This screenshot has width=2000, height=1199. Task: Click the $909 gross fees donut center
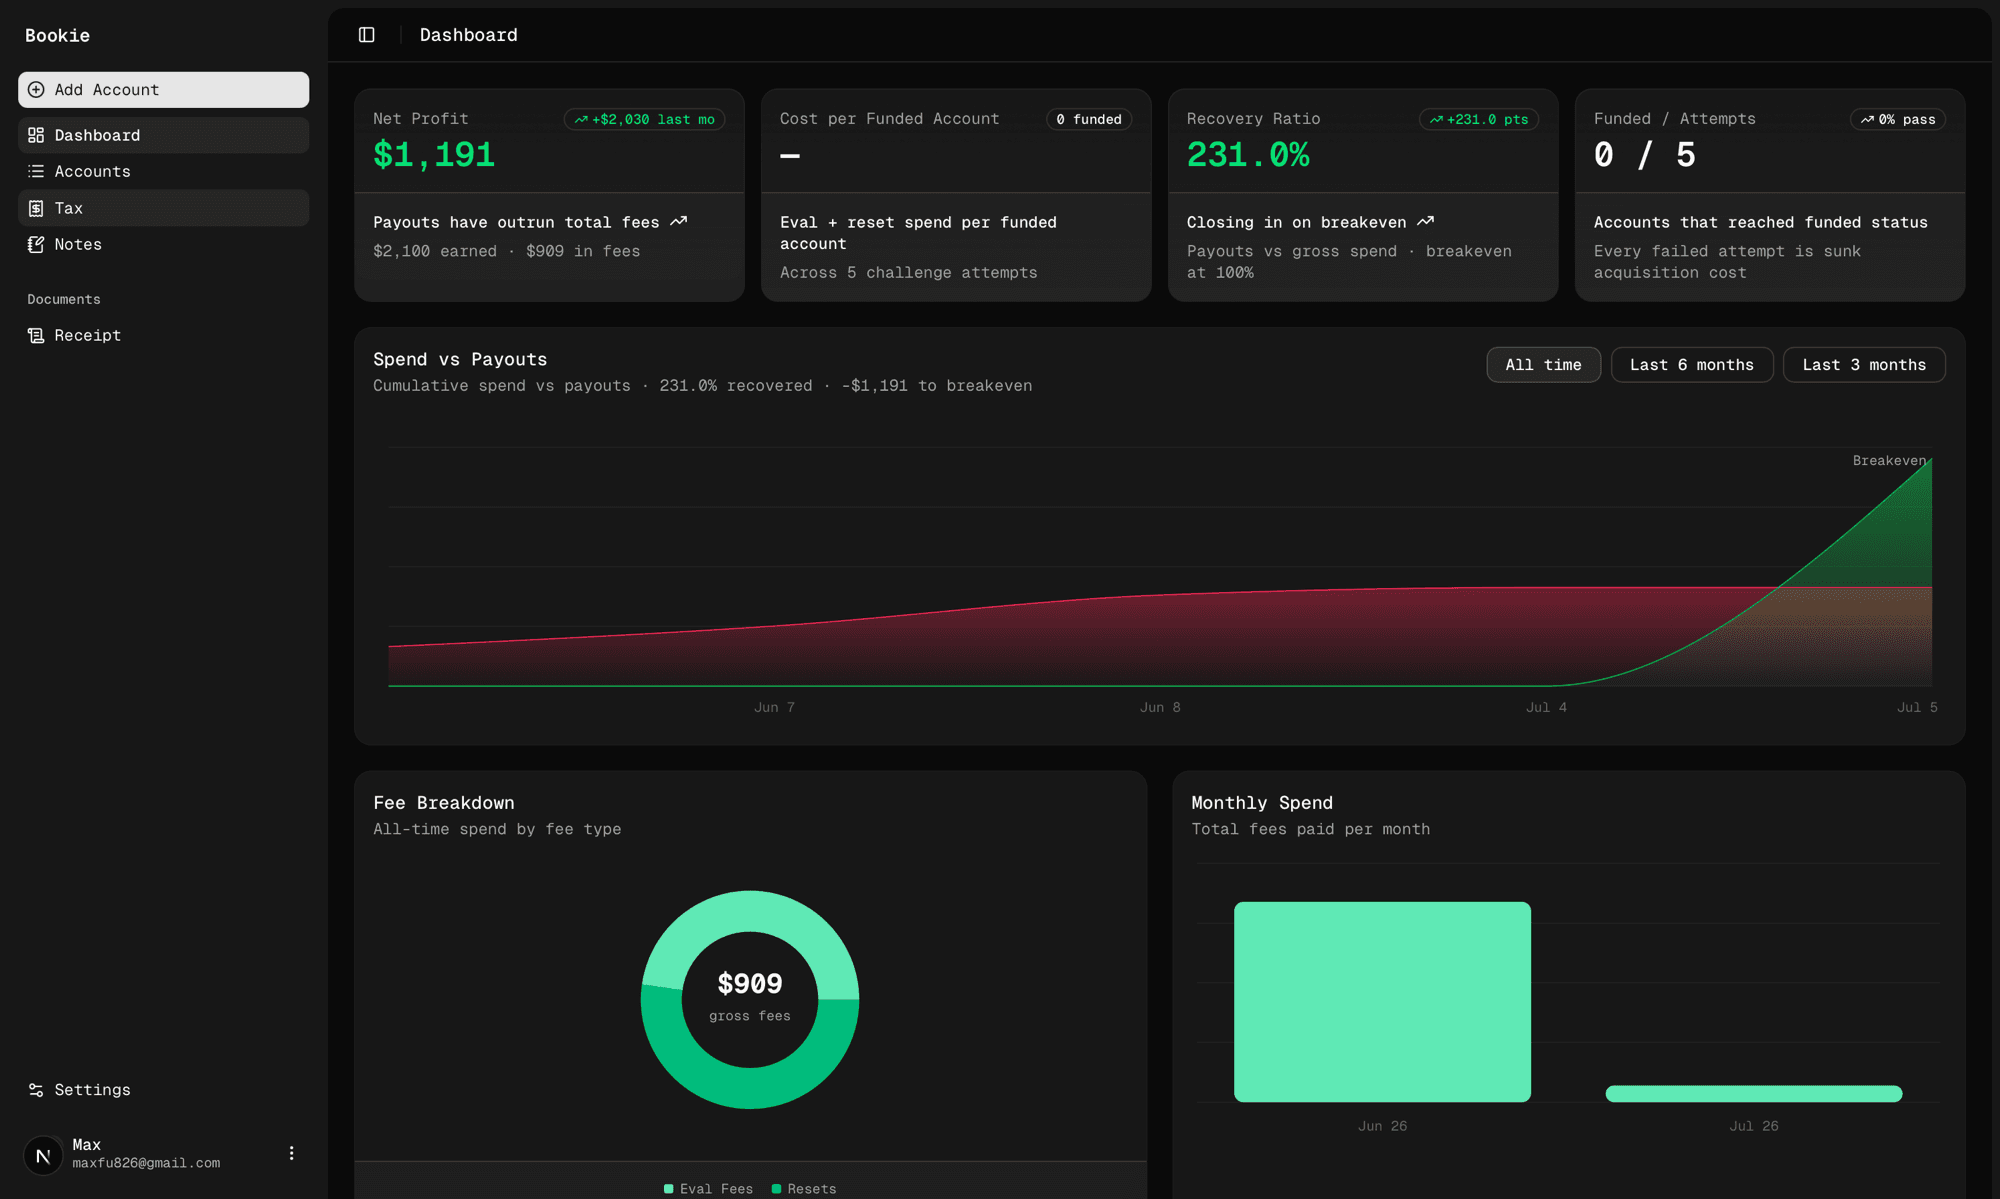click(750, 997)
